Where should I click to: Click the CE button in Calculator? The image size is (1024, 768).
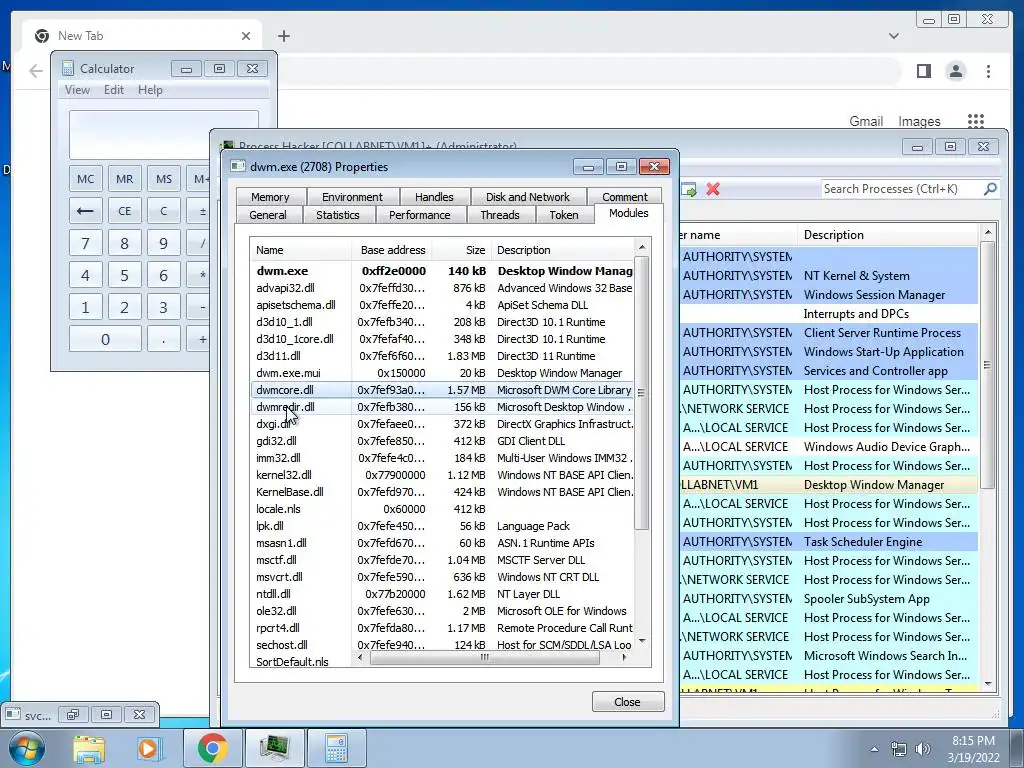point(124,211)
